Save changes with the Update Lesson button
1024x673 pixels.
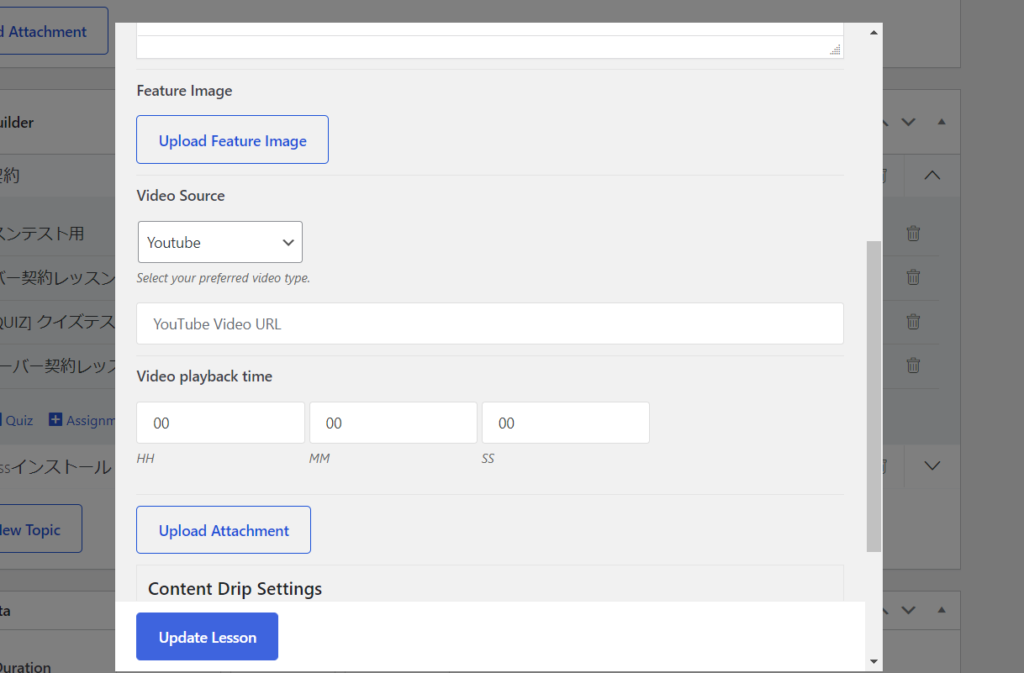coord(207,637)
